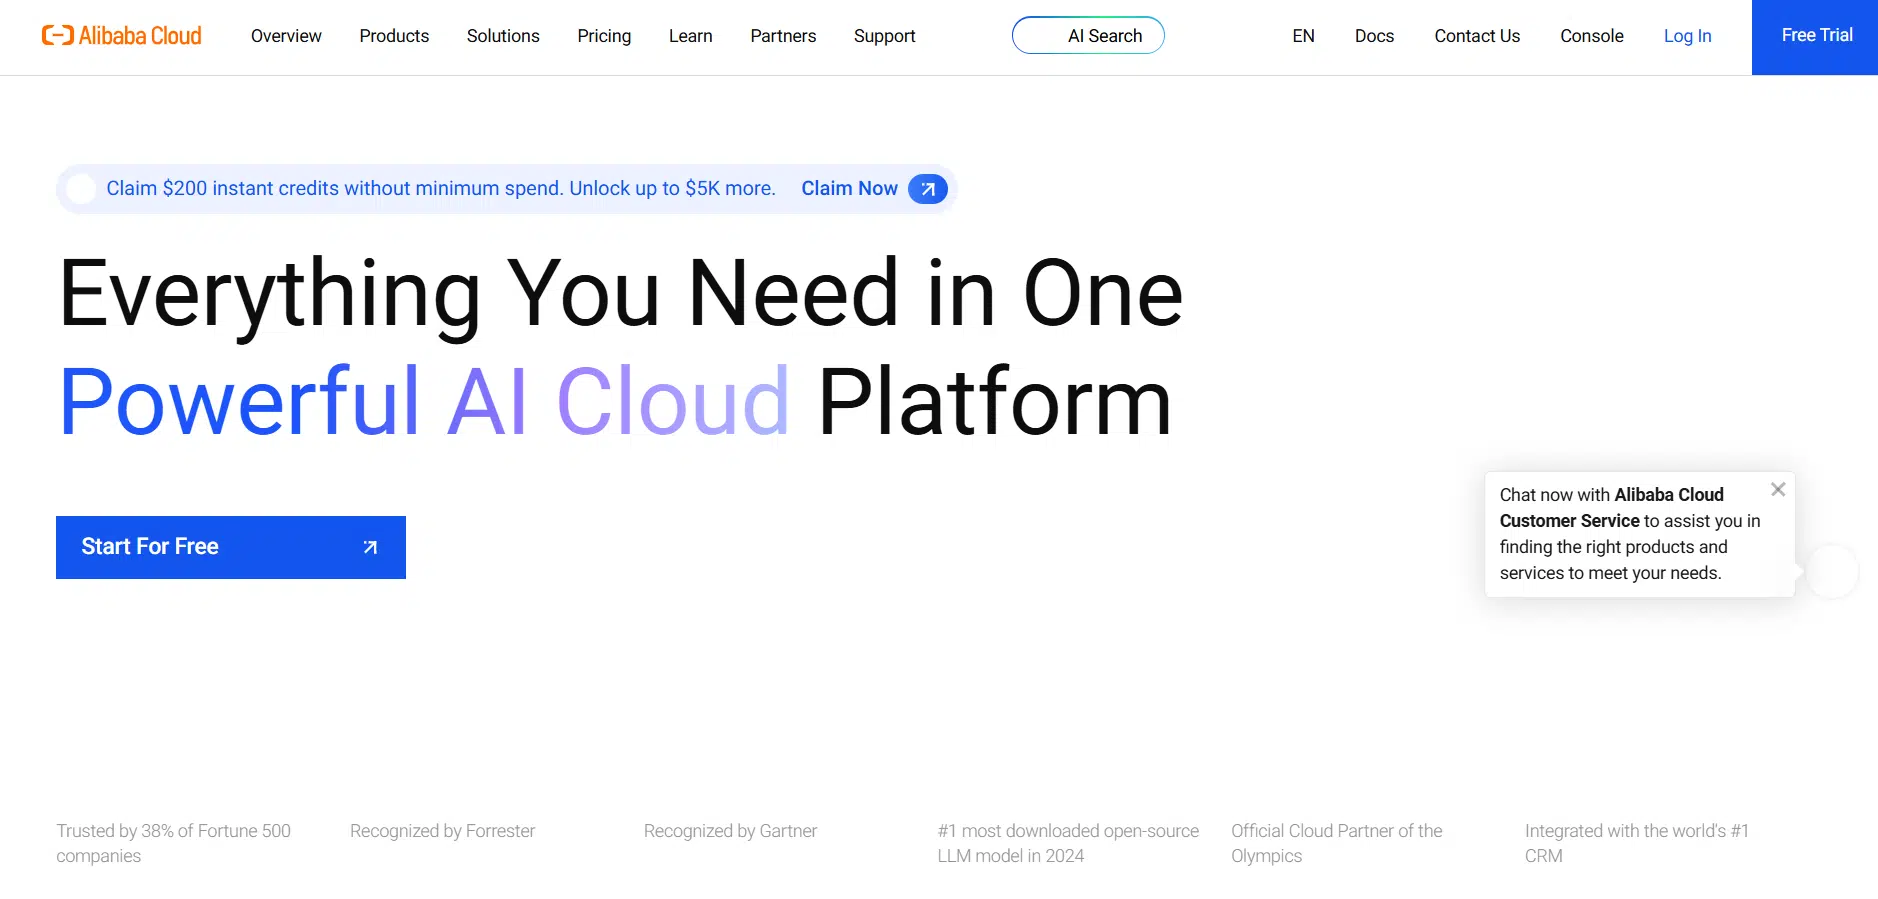This screenshot has height=899, width=1878.
Task: Click the arrow icon inside Start For Free
Action: coord(370,547)
